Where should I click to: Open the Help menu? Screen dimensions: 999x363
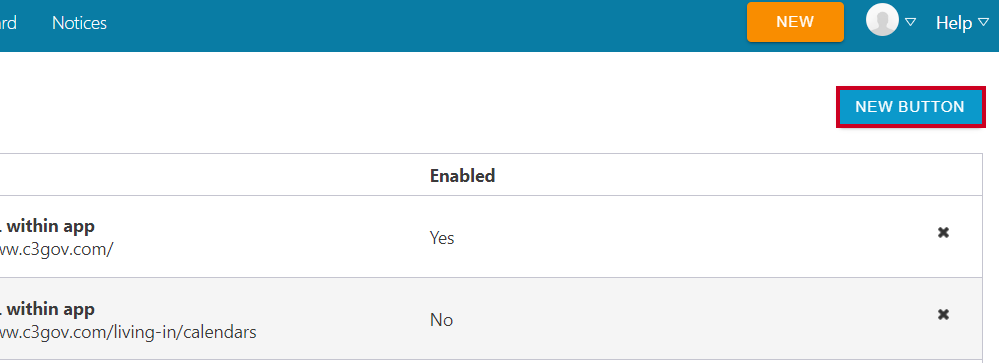(x=953, y=23)
